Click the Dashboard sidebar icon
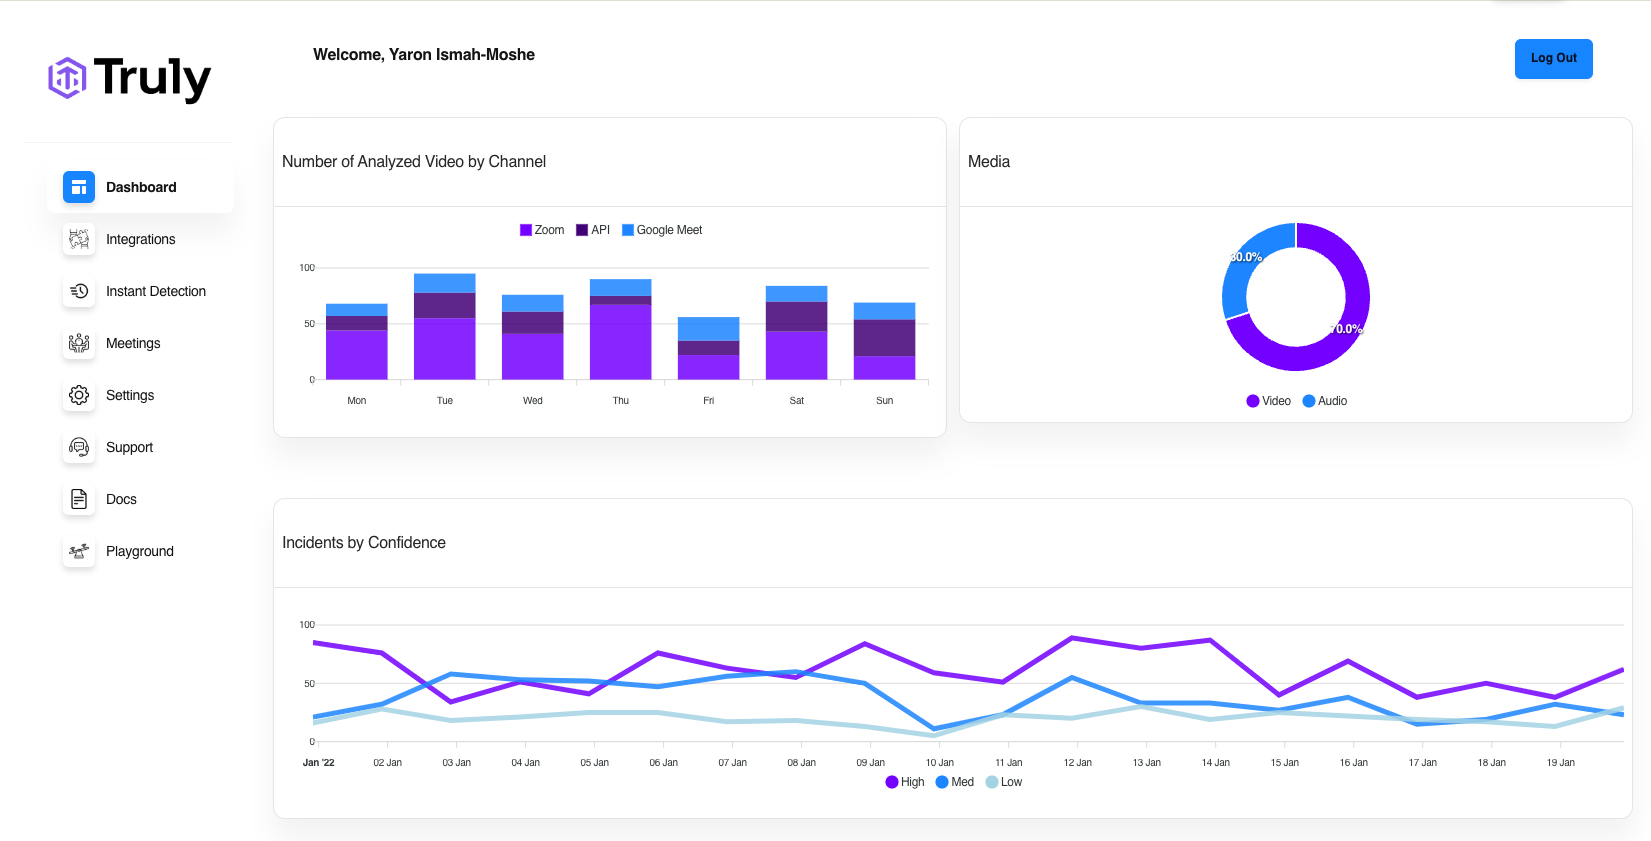 tap(79, 187)
